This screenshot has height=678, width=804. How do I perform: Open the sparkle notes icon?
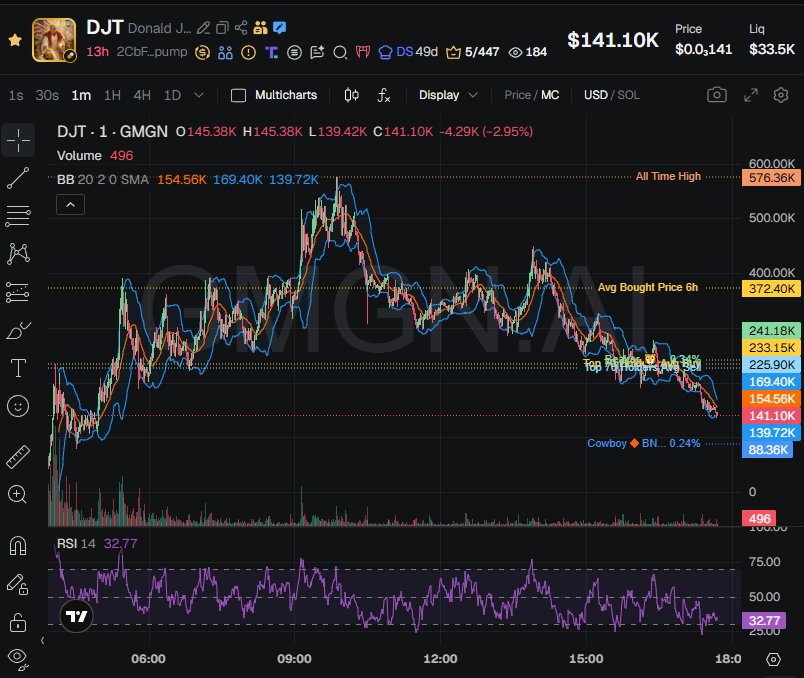pyautogui.click(x=317, y=52)
